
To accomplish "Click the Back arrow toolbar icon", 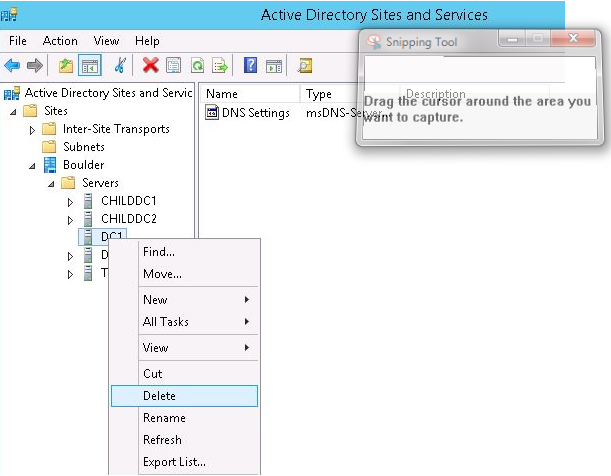I will pyautogui.click(x=12, y=65).
